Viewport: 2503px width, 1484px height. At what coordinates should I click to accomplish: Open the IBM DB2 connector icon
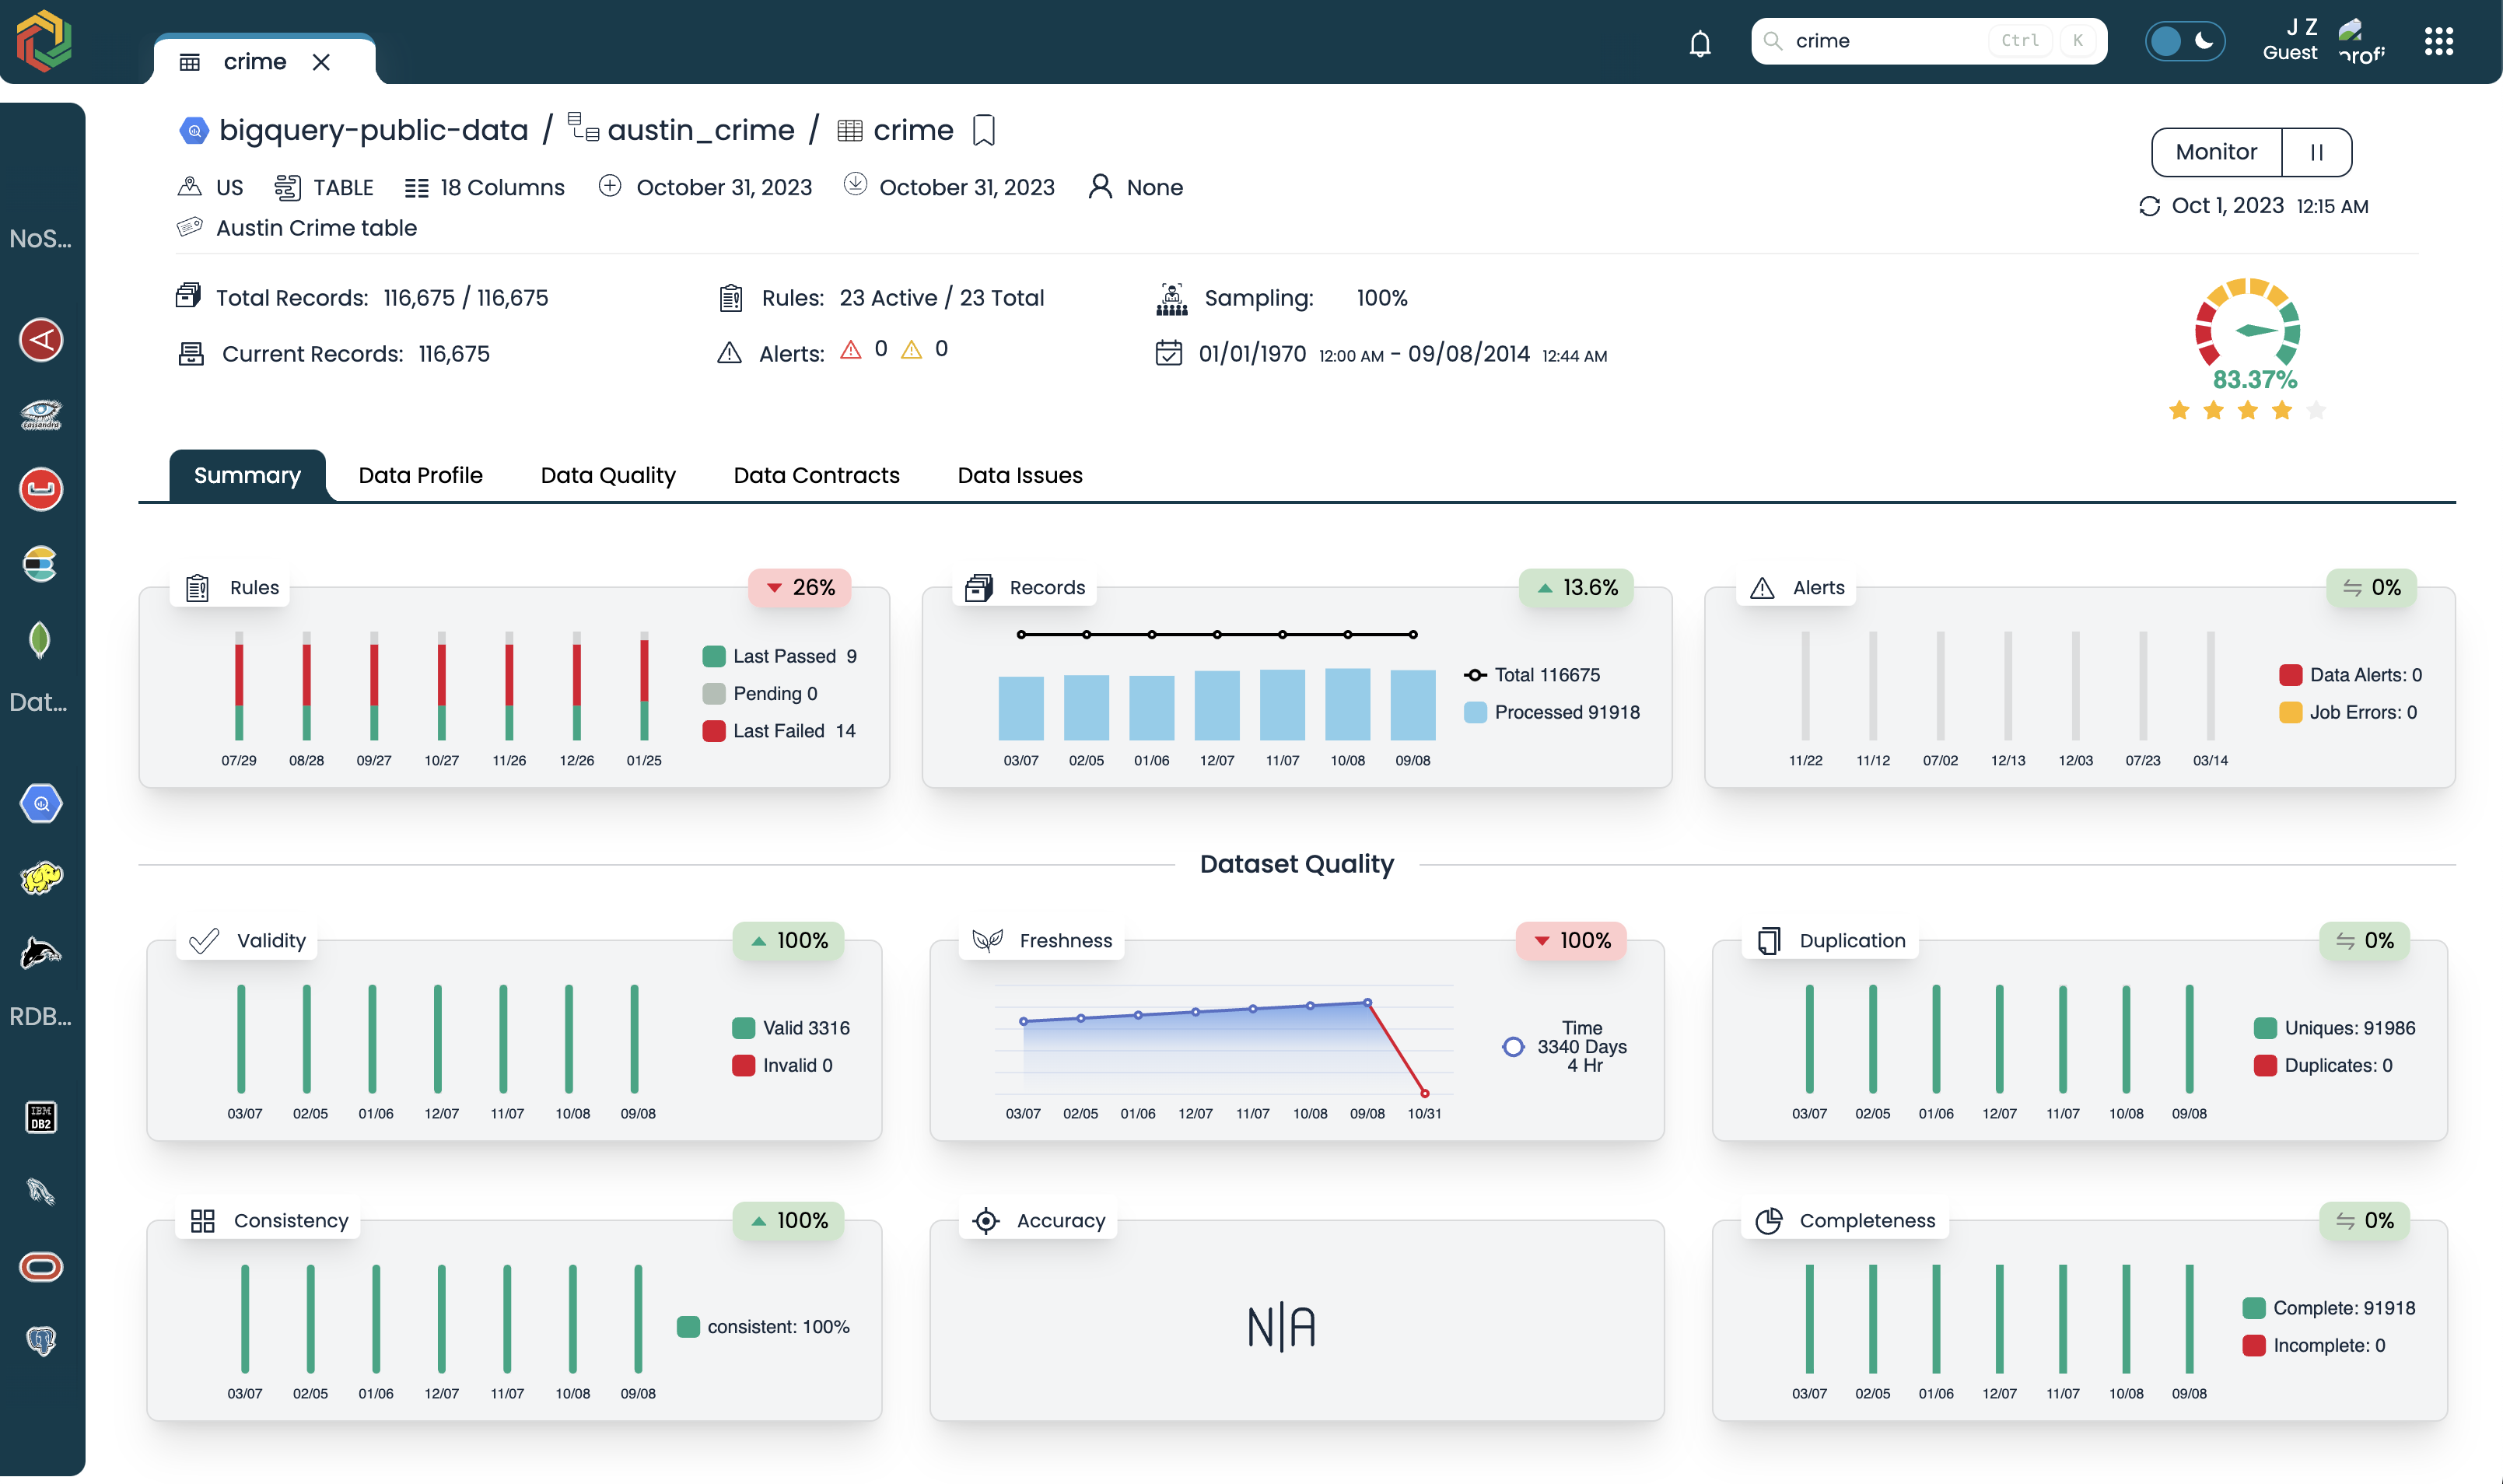pos(41,1117)
